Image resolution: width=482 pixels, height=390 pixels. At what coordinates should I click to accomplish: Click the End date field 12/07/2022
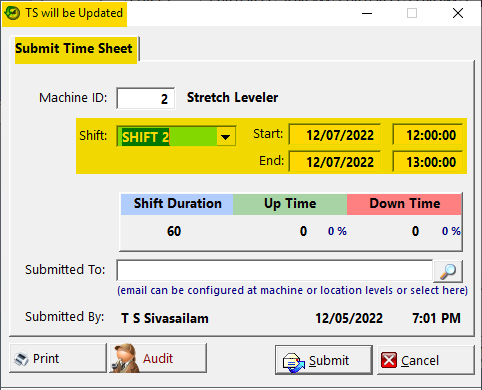(x=335, y=162)
